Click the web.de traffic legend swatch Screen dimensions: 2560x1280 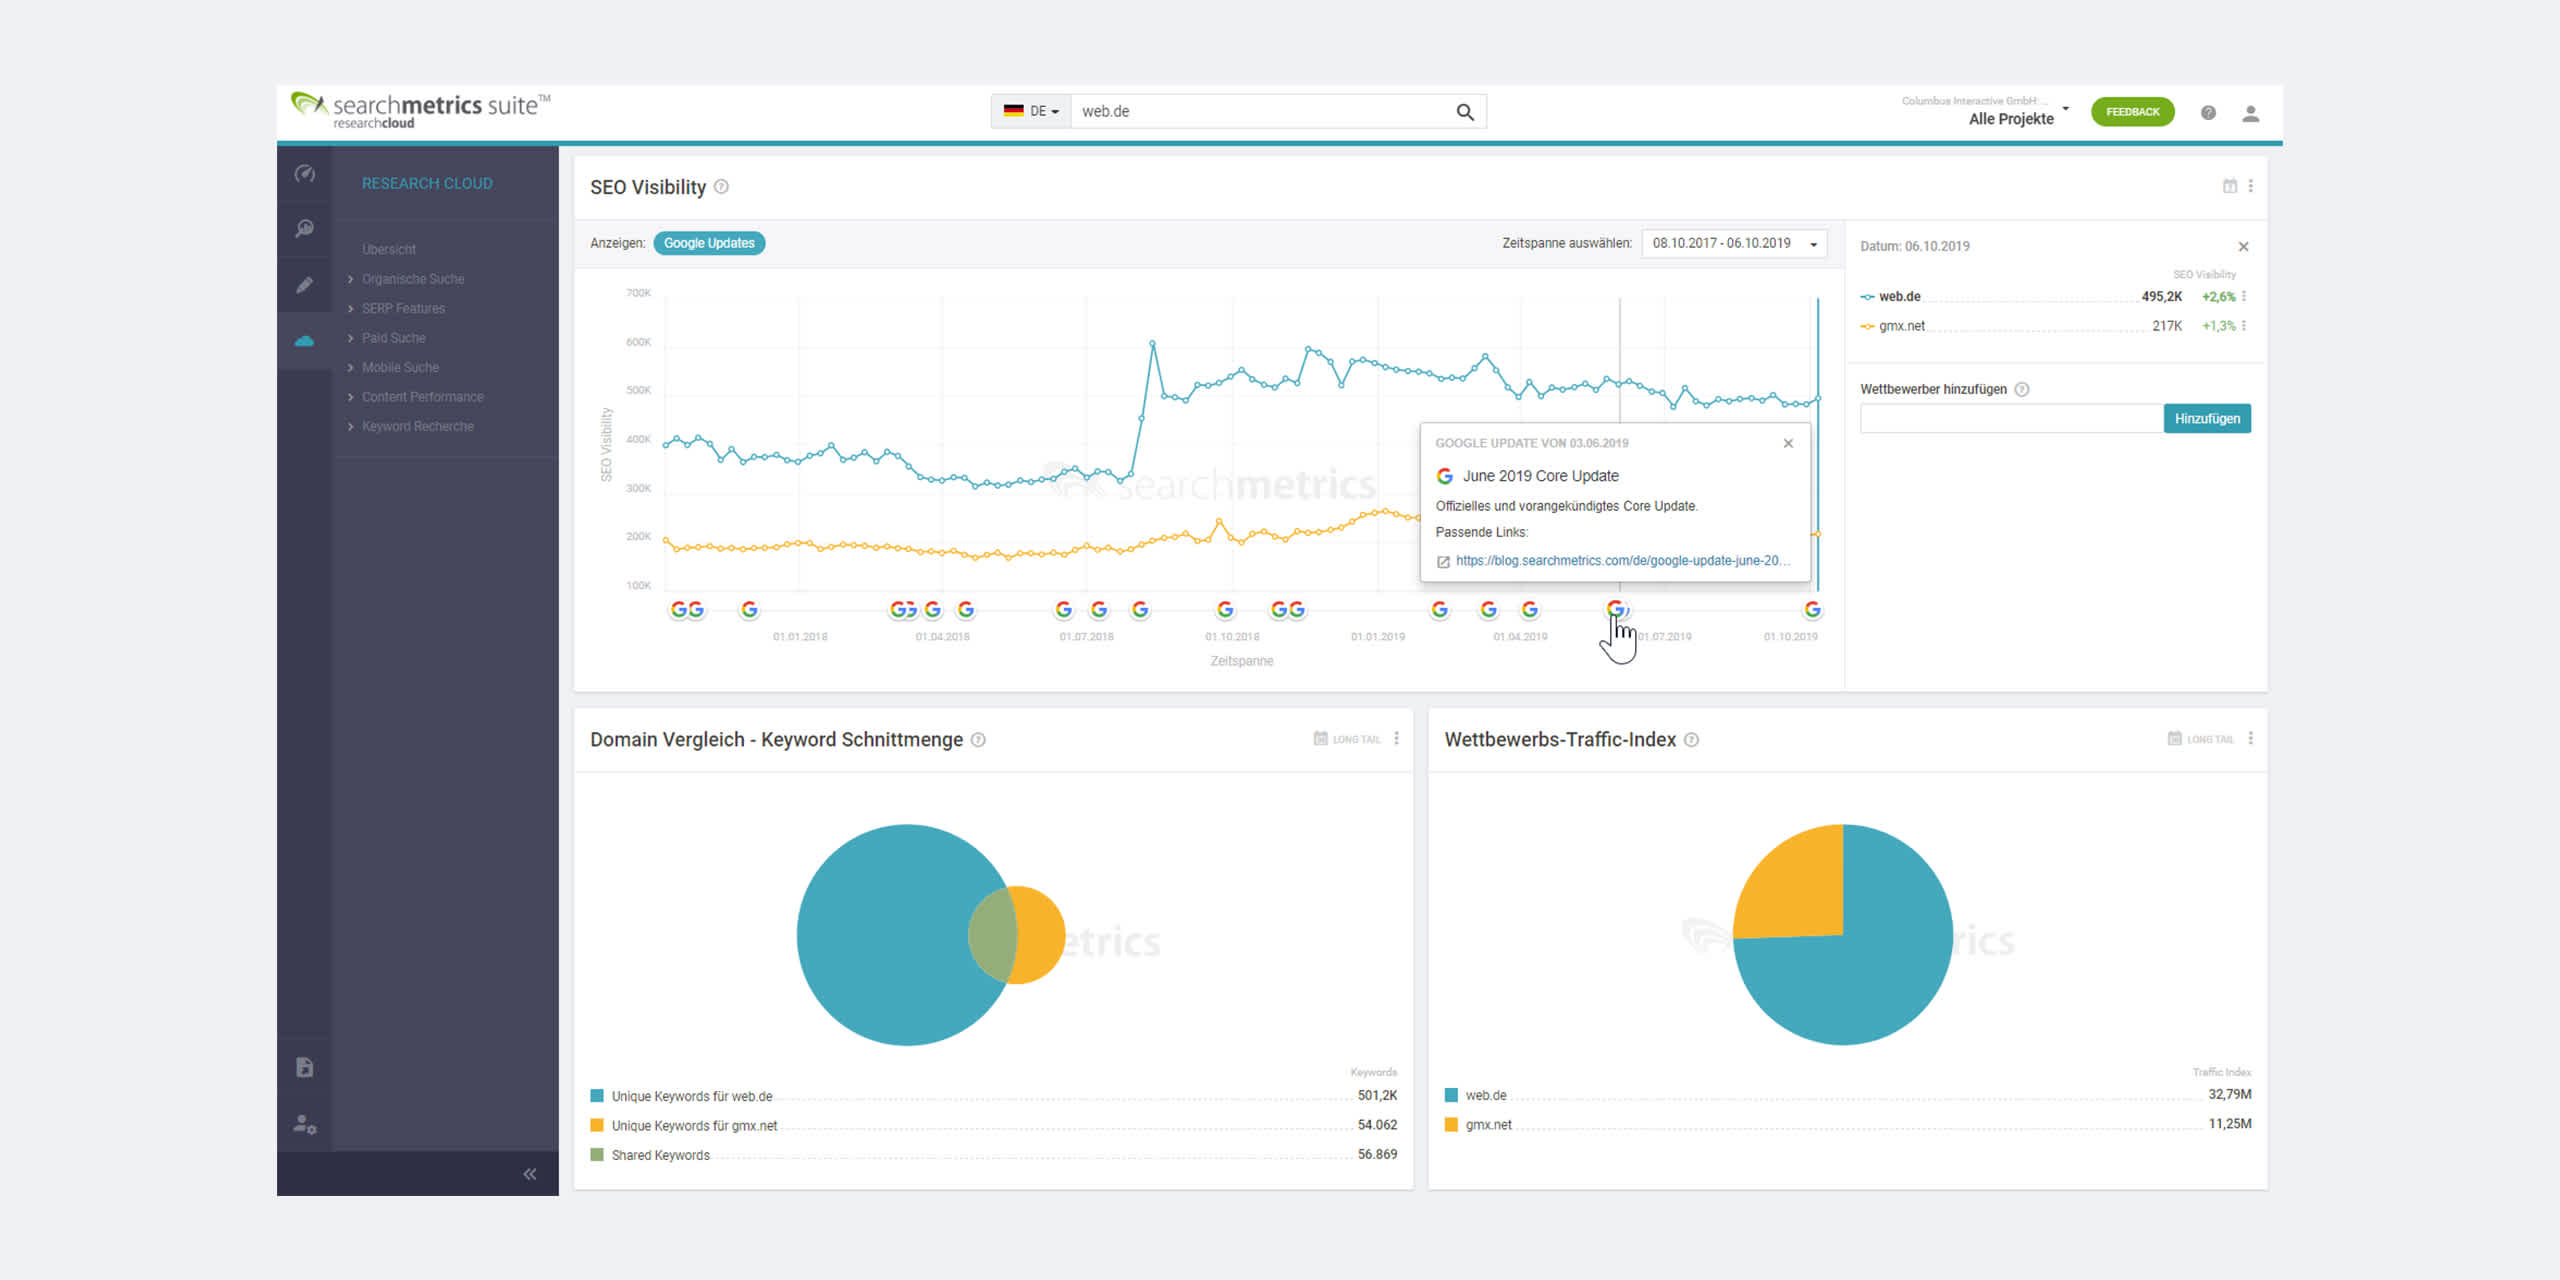click(1451, 1095)
